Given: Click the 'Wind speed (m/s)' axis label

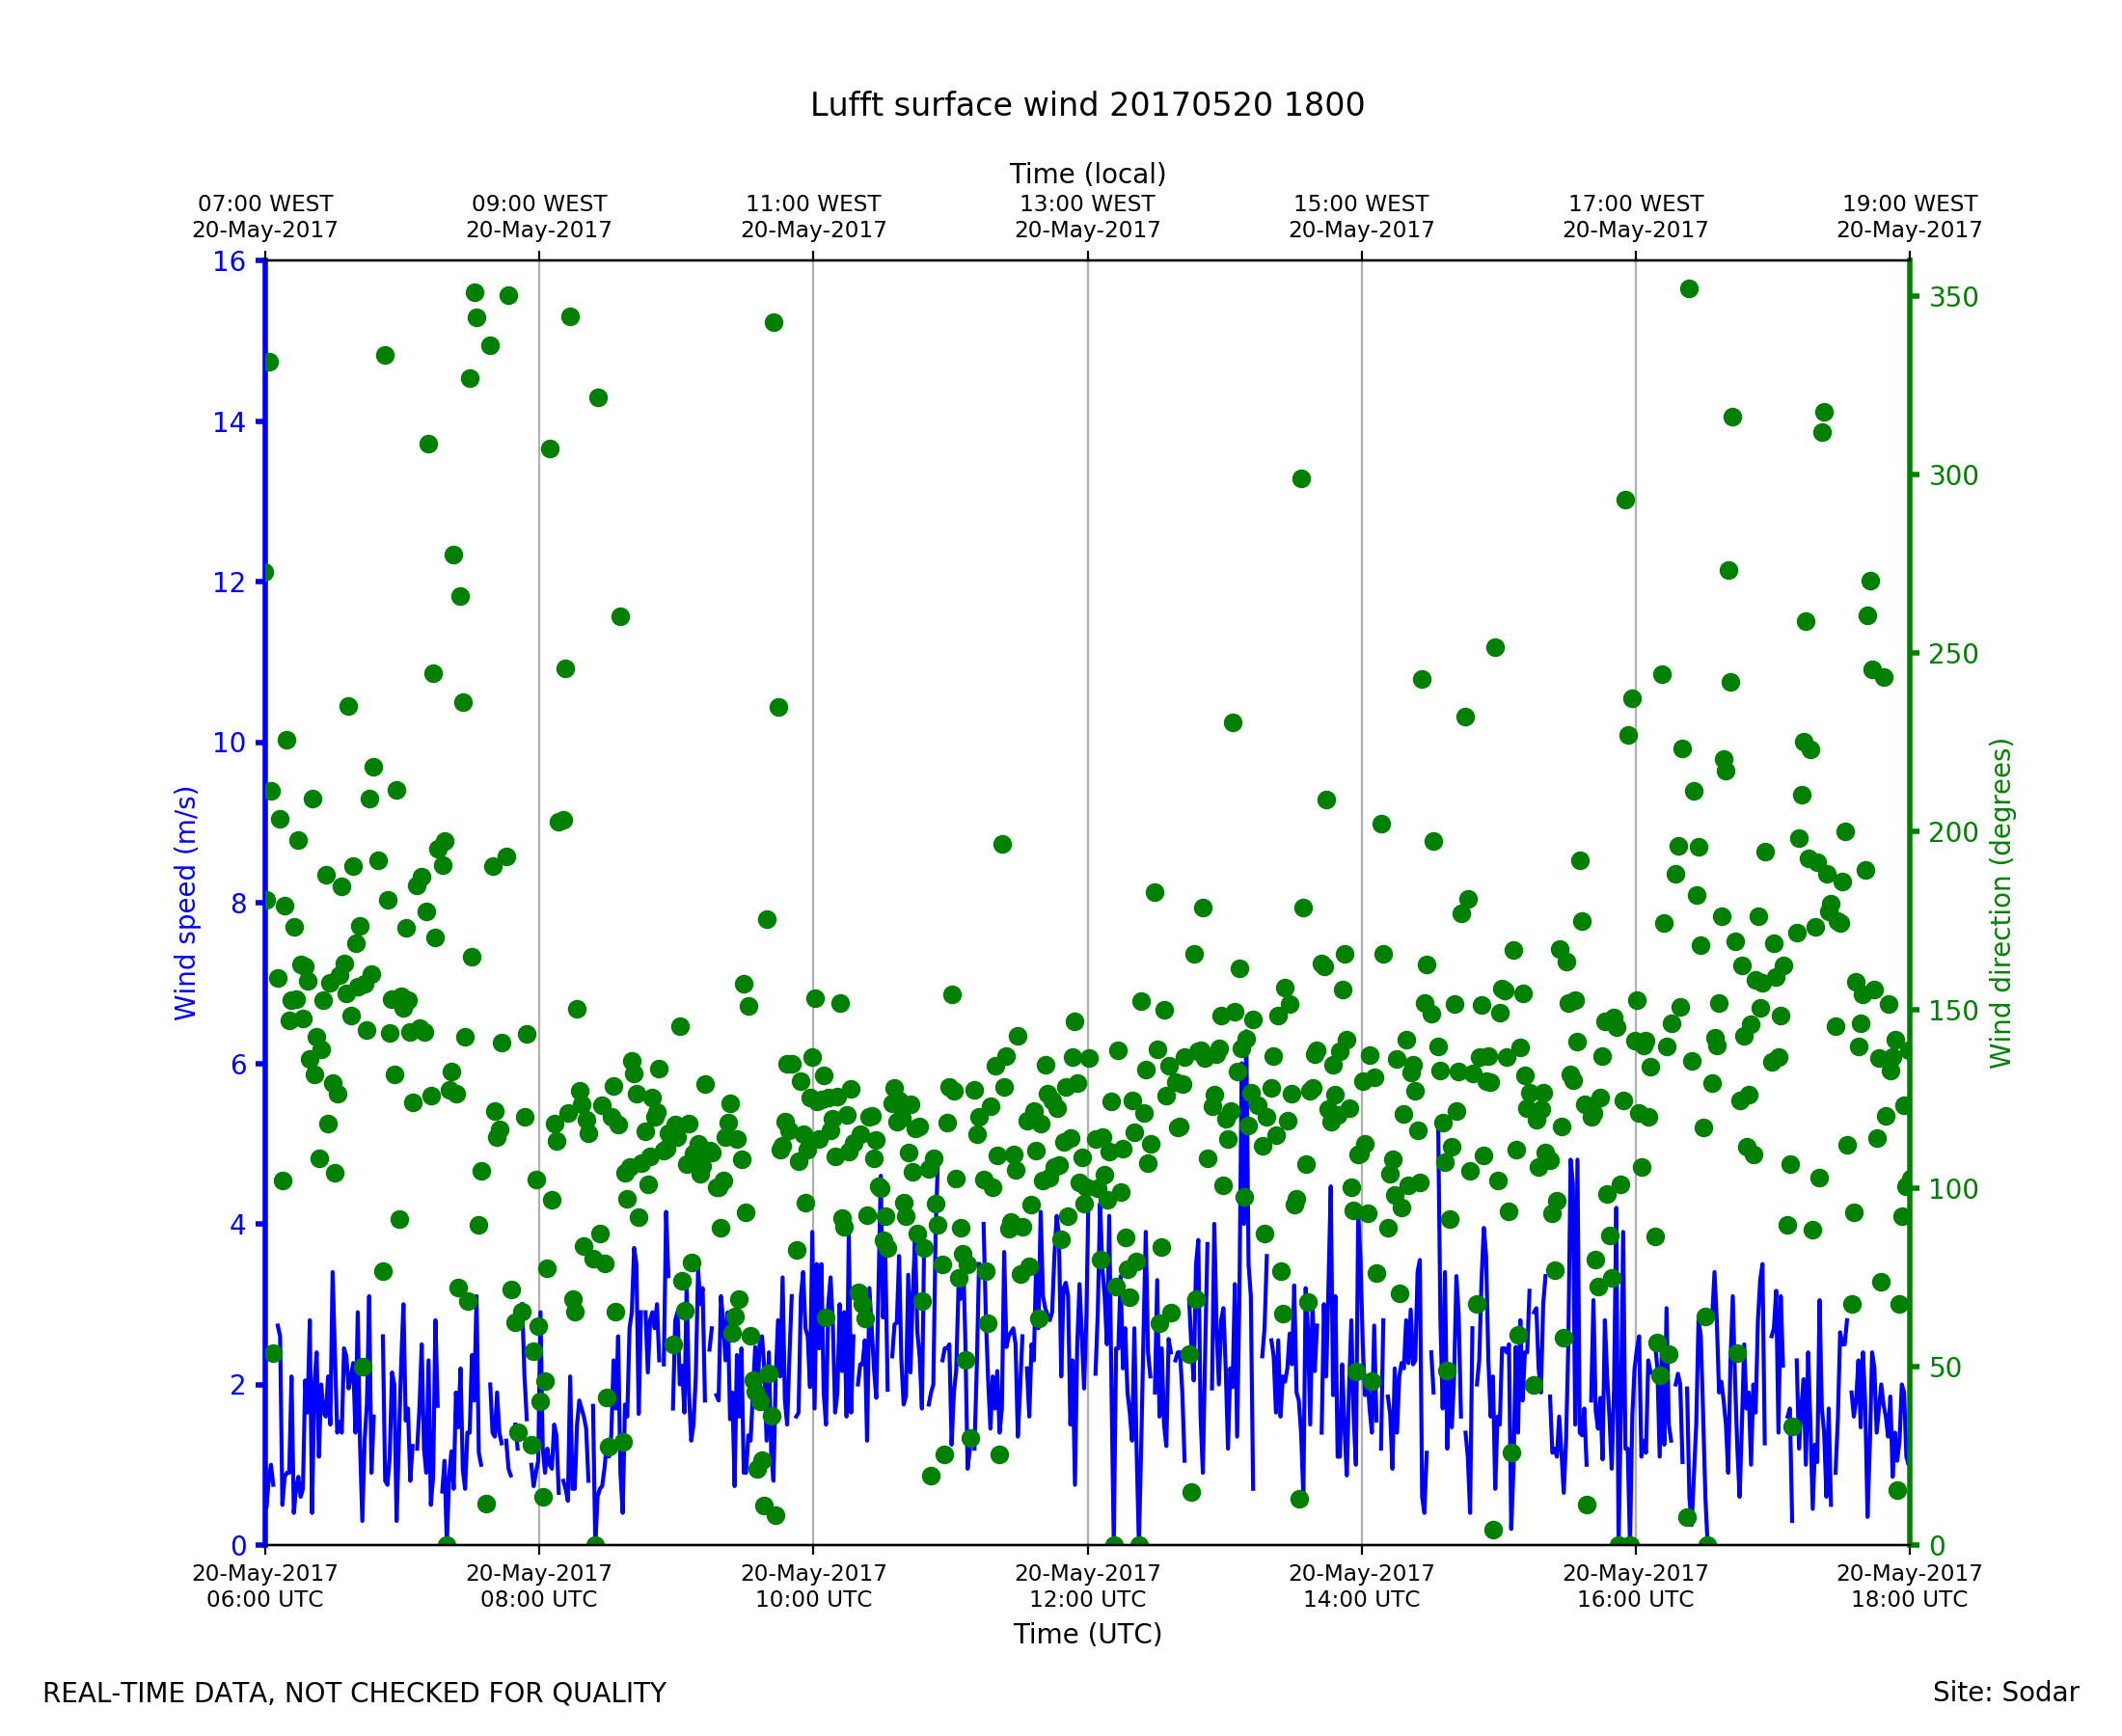Looking at the screenshot, I should pos(186,903).
